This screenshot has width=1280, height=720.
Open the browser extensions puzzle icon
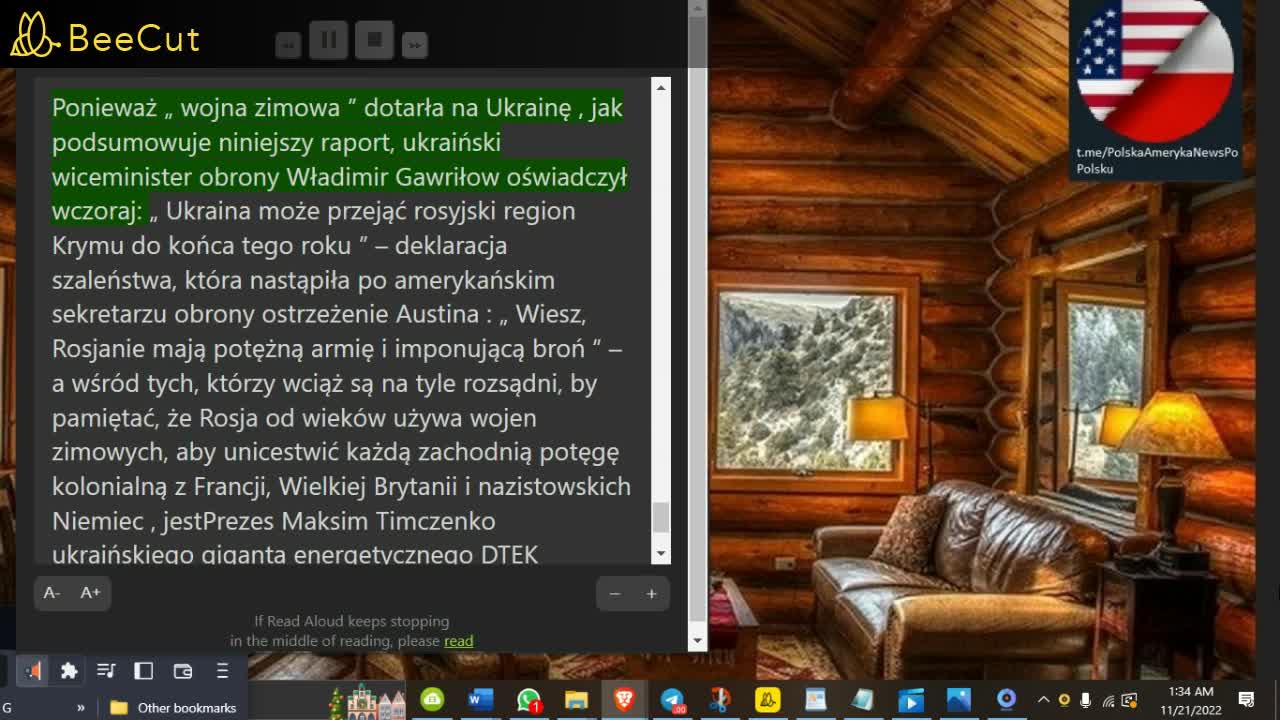tap(69, 671)
